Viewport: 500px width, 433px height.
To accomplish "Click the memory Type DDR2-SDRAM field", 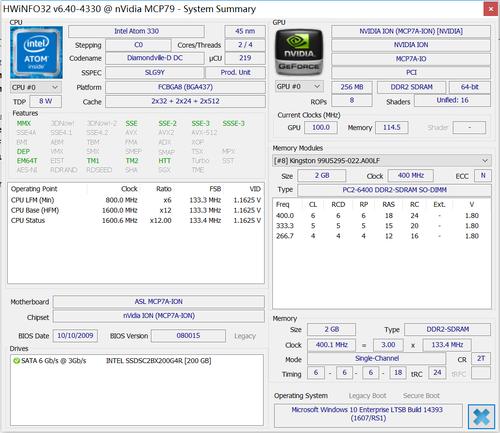I will [447, 330].
